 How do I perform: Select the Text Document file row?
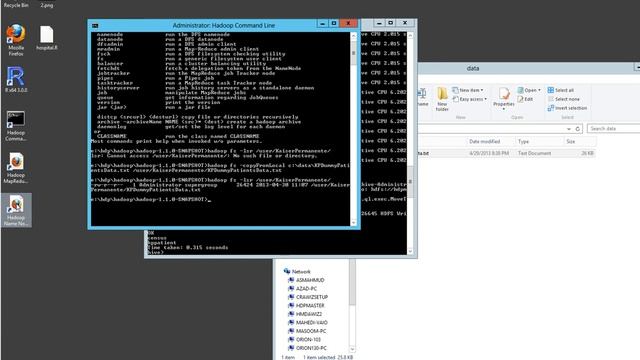pos(506,153)
